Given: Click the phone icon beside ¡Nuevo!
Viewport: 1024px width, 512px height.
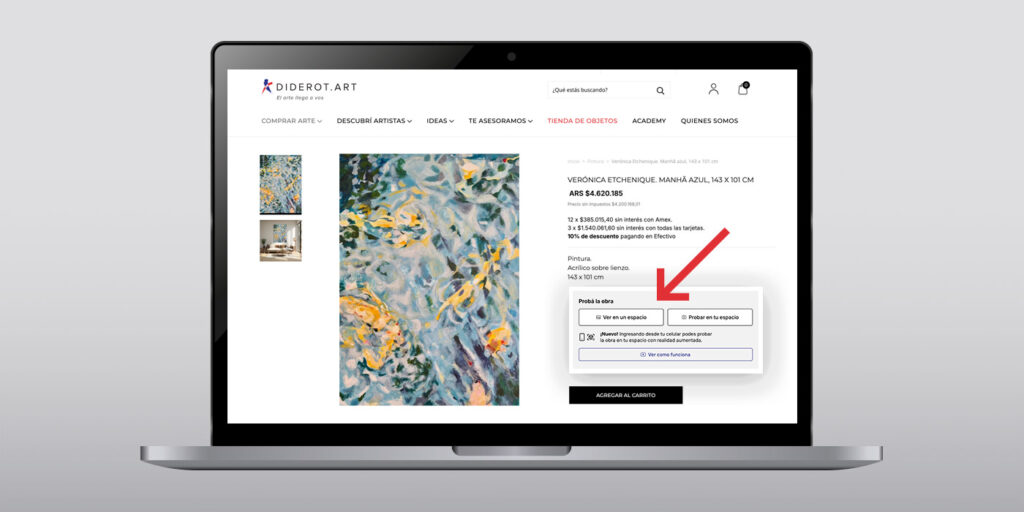Looking at the screenshot, I should (582, 337).
